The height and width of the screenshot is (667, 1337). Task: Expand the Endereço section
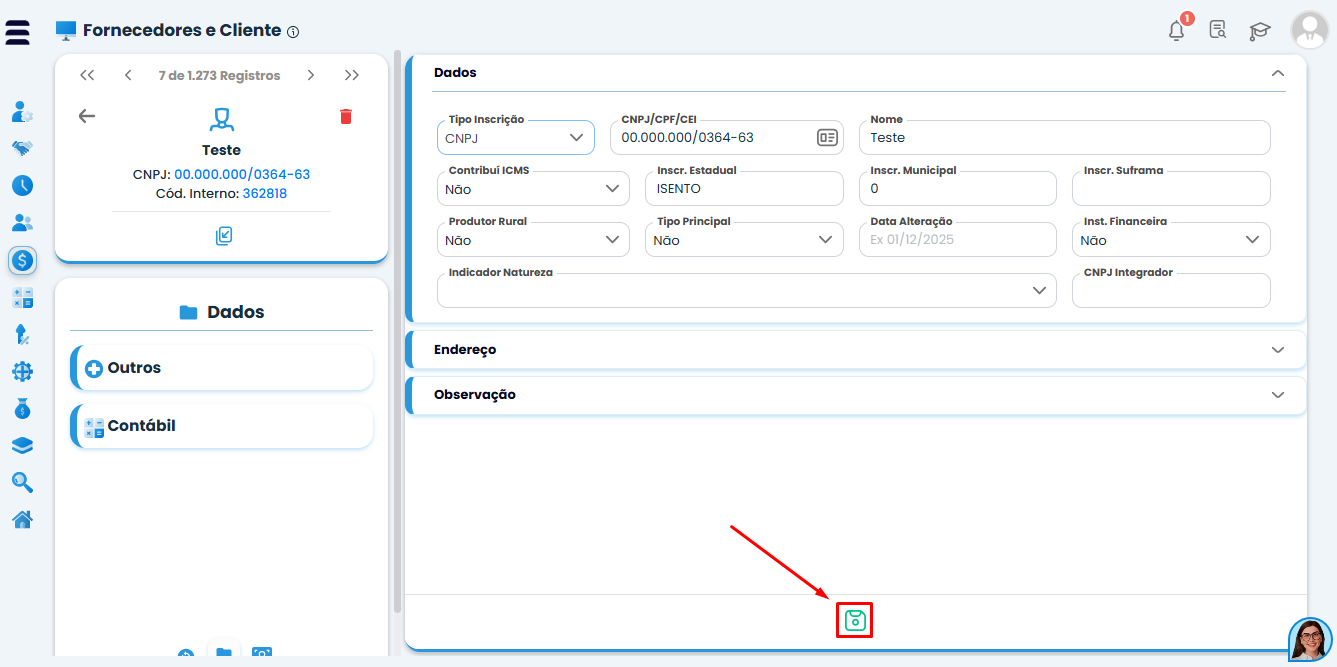pyautogui.click(x=855, y=350)
